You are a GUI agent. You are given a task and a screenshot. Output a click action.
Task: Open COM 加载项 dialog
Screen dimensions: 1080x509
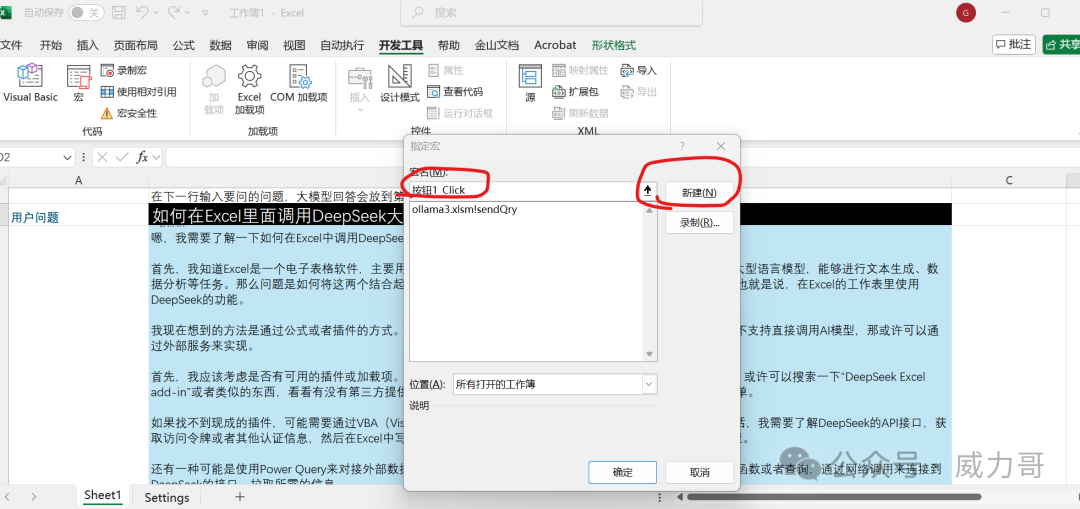pos(298,83)
